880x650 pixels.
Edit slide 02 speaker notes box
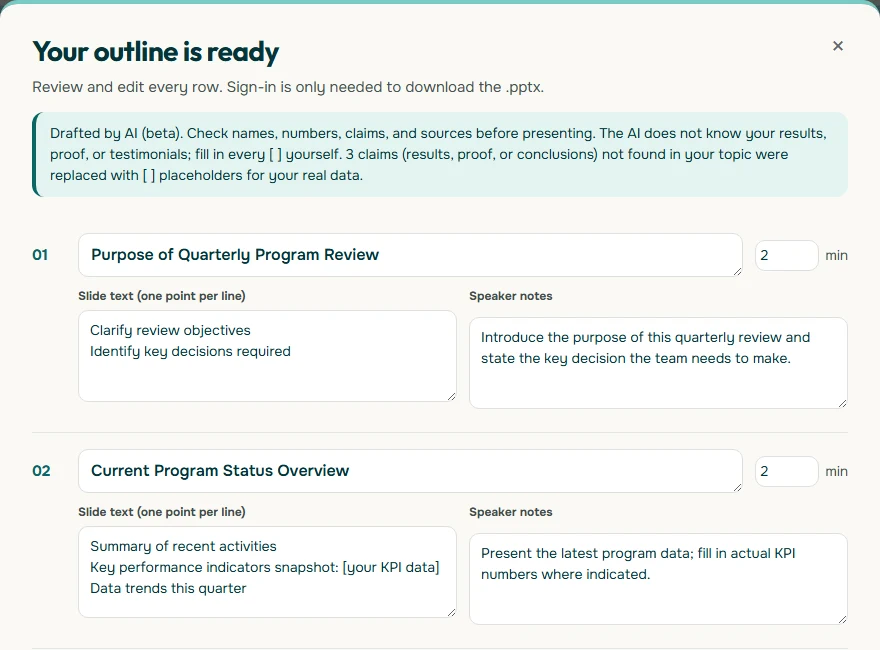pyautogui.click(x=658, y=579)
